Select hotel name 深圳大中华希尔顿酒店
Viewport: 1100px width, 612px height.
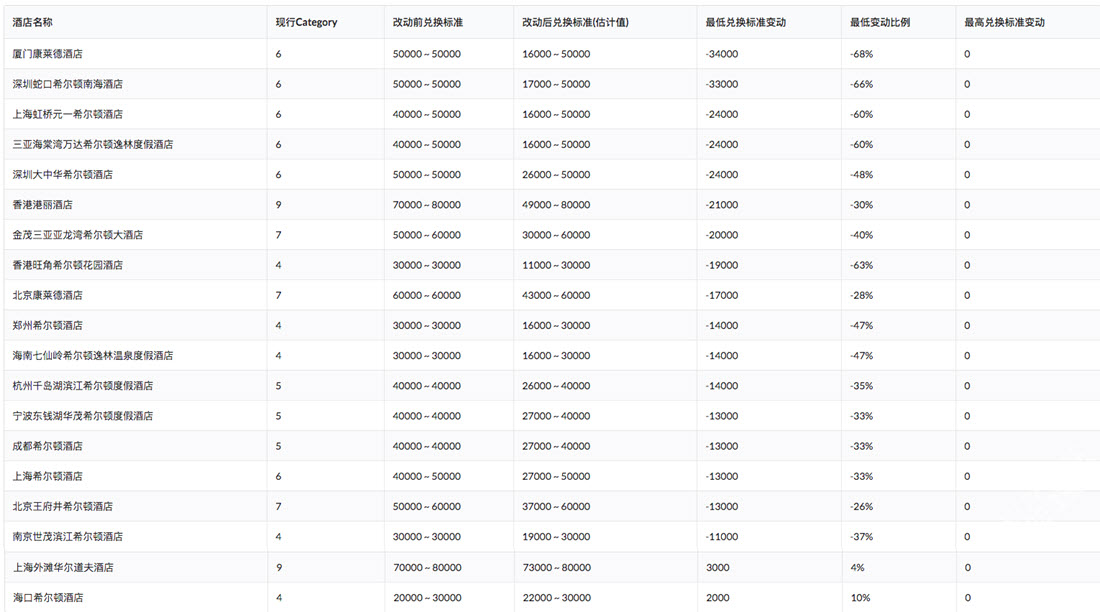point(62,174)
